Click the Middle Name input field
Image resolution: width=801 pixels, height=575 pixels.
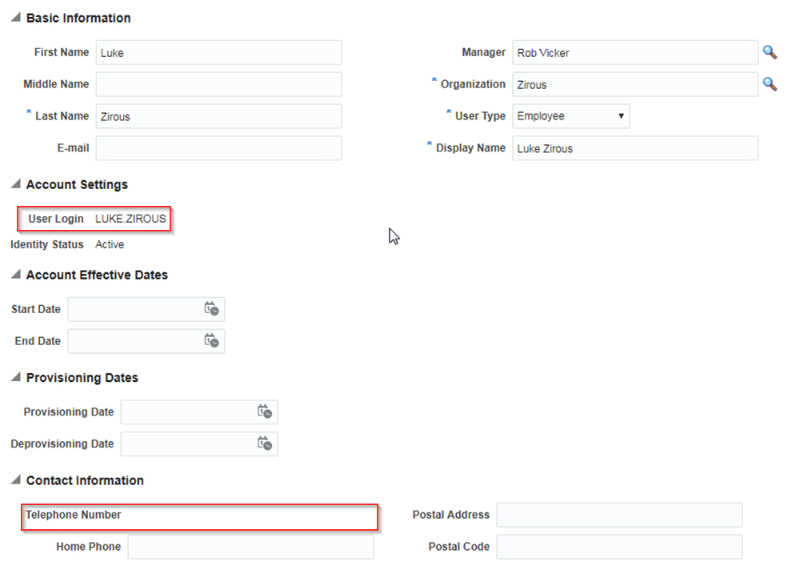point(219,84)
